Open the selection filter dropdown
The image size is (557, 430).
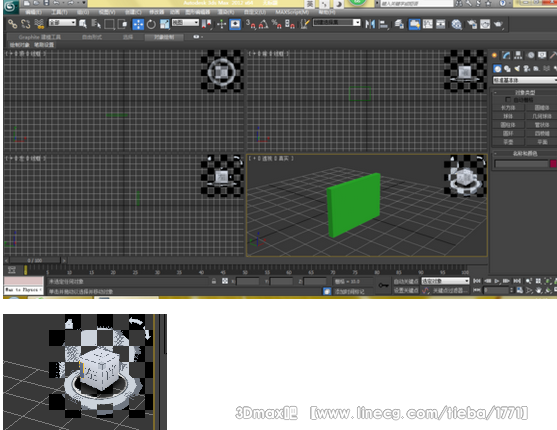(x=62, y=22)
